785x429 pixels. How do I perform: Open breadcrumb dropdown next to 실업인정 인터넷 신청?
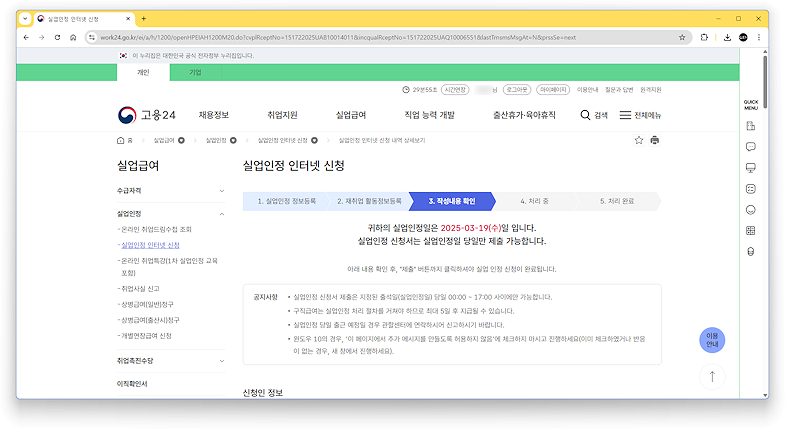[x=314, y=141]
